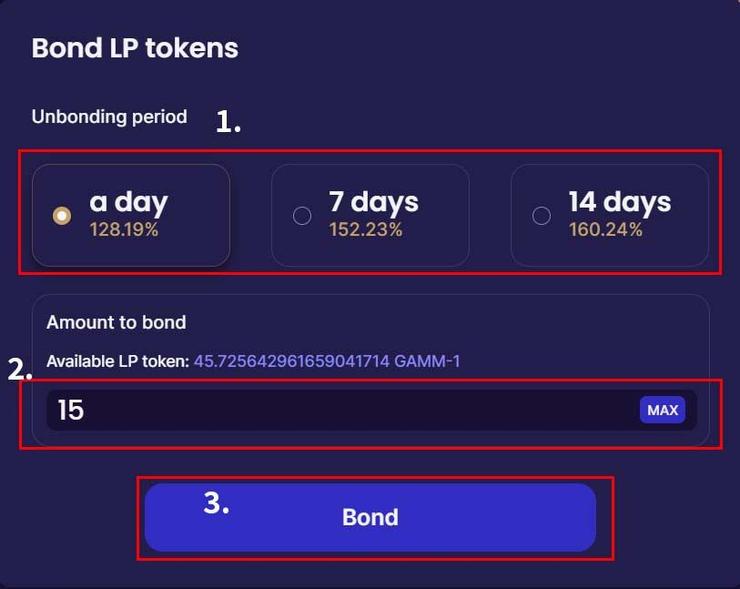Click the "Amount to bond" label
Viewport: 740px width, 589px height.
click(x=116, y=323)
